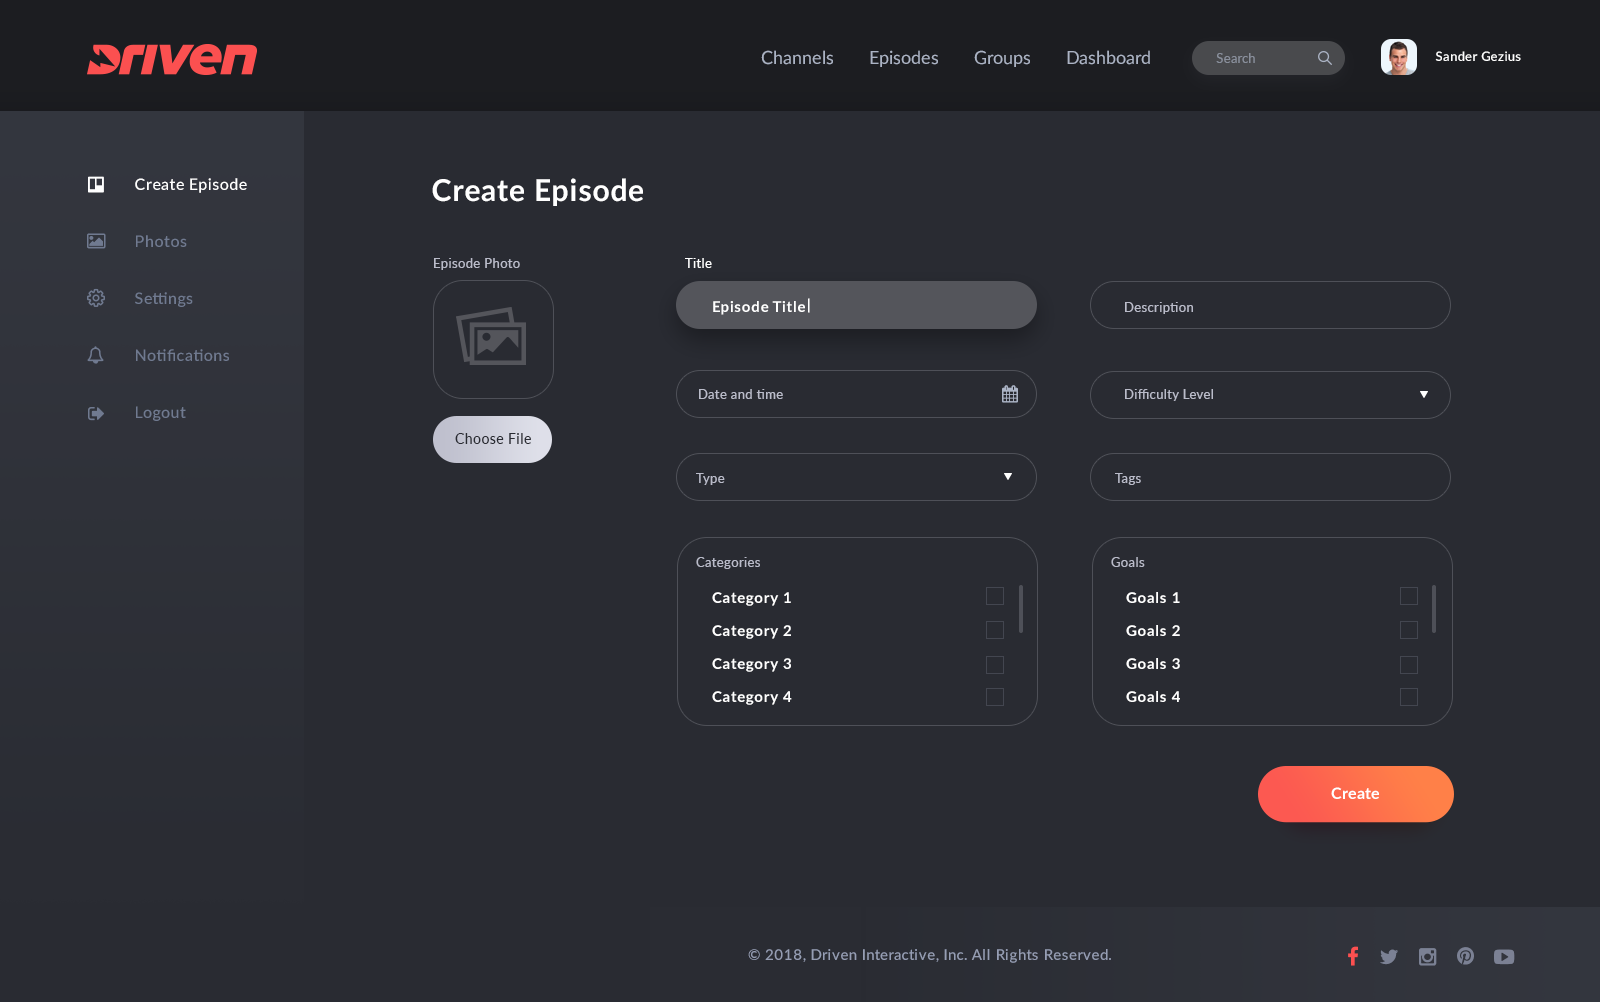Open Sander Gezius user profile menu

tap(1451, 57)
